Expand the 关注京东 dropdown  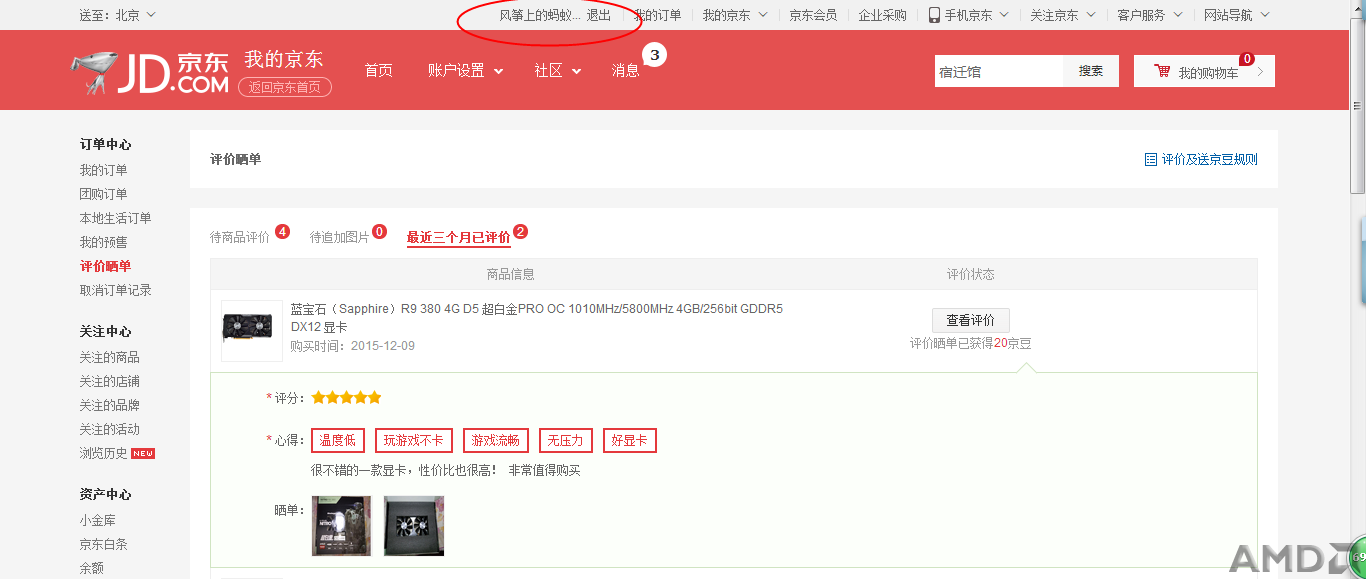1090,15
